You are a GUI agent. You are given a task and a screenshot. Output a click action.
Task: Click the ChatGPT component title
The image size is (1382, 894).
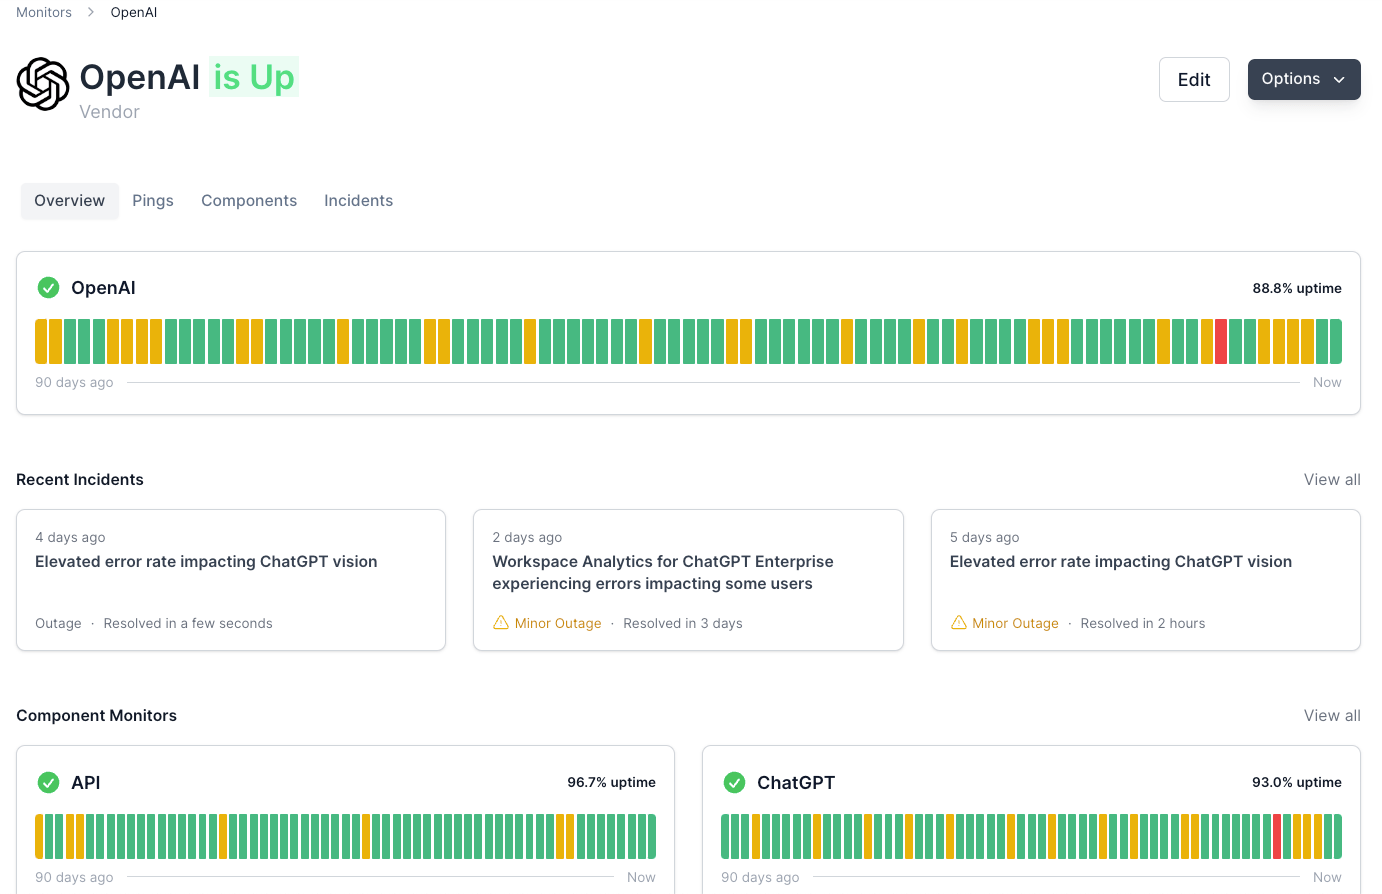click(796, 783)
